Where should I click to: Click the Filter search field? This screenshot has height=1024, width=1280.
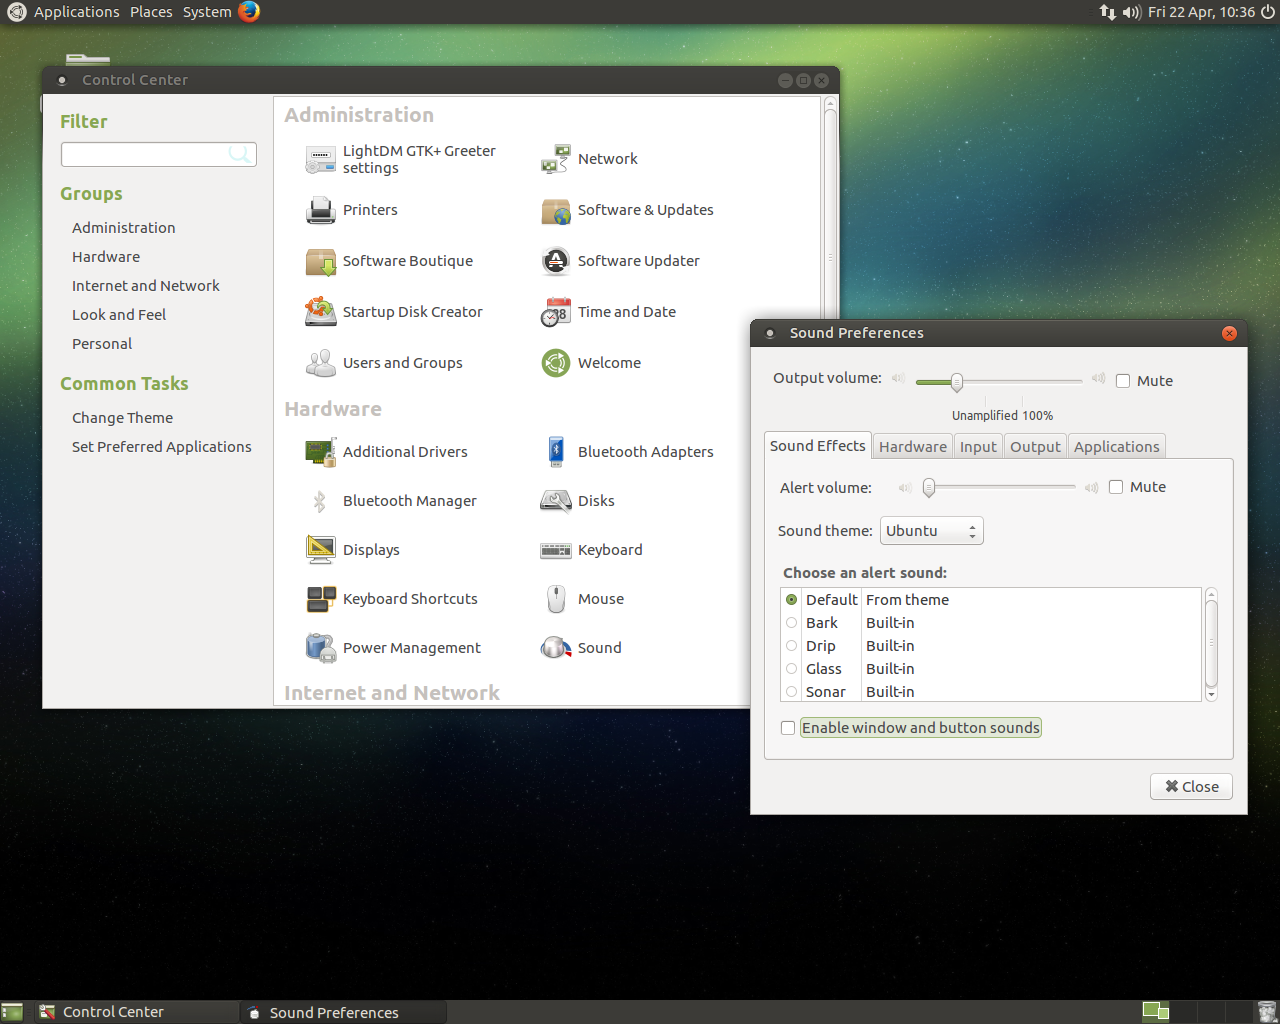tap(159, 154)
